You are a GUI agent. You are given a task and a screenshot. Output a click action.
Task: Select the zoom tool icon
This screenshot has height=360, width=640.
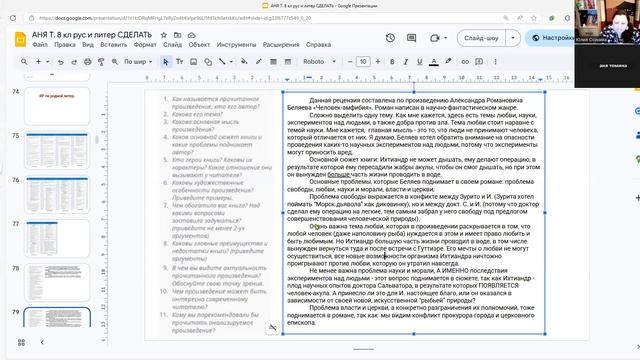click(x=115, y=62)
